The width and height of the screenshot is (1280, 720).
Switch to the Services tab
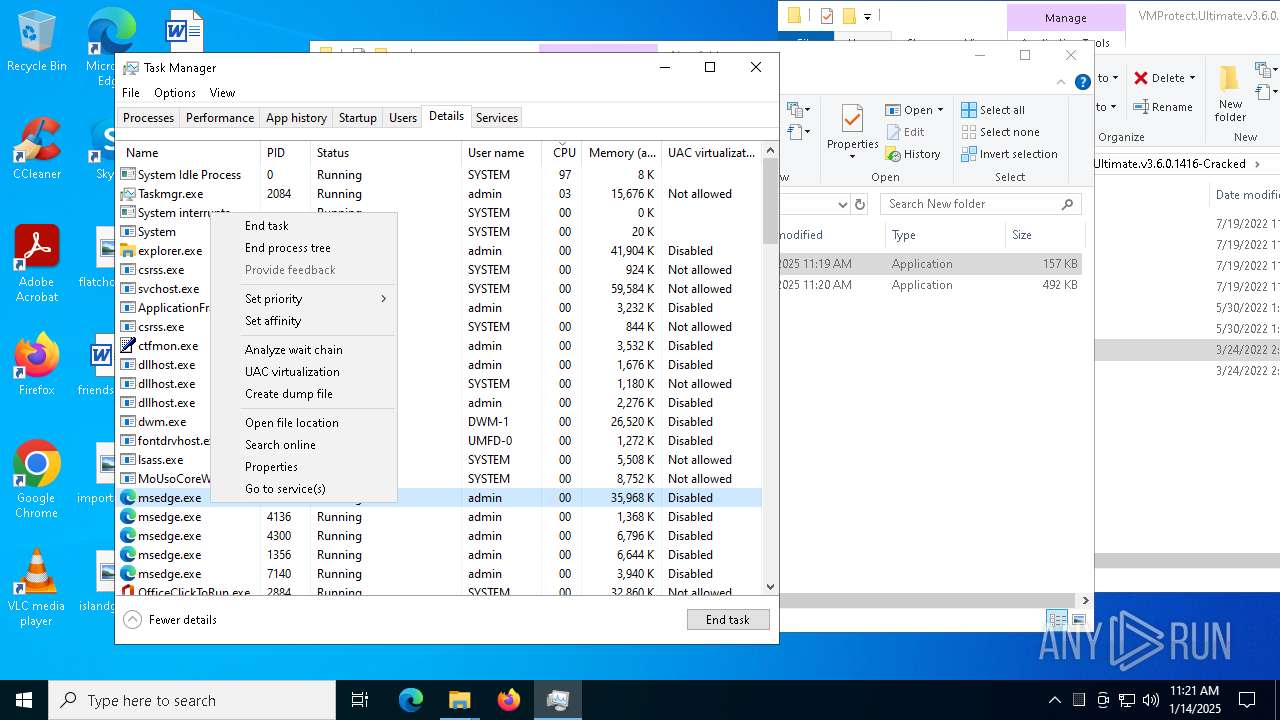(x=497, y=118)
